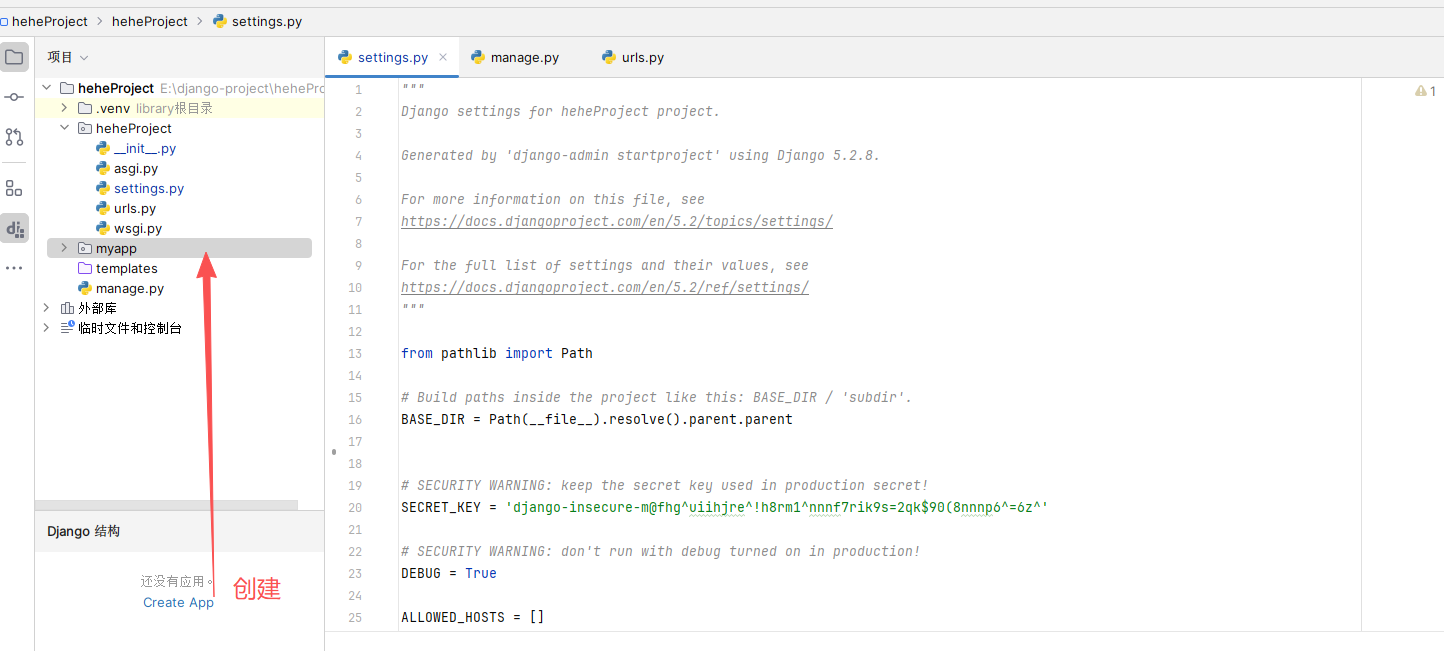Image resolution: width=1444 pixels, height=651 pixels.
Task: Close the settings.py editor tab
Action: click(443, 57)
